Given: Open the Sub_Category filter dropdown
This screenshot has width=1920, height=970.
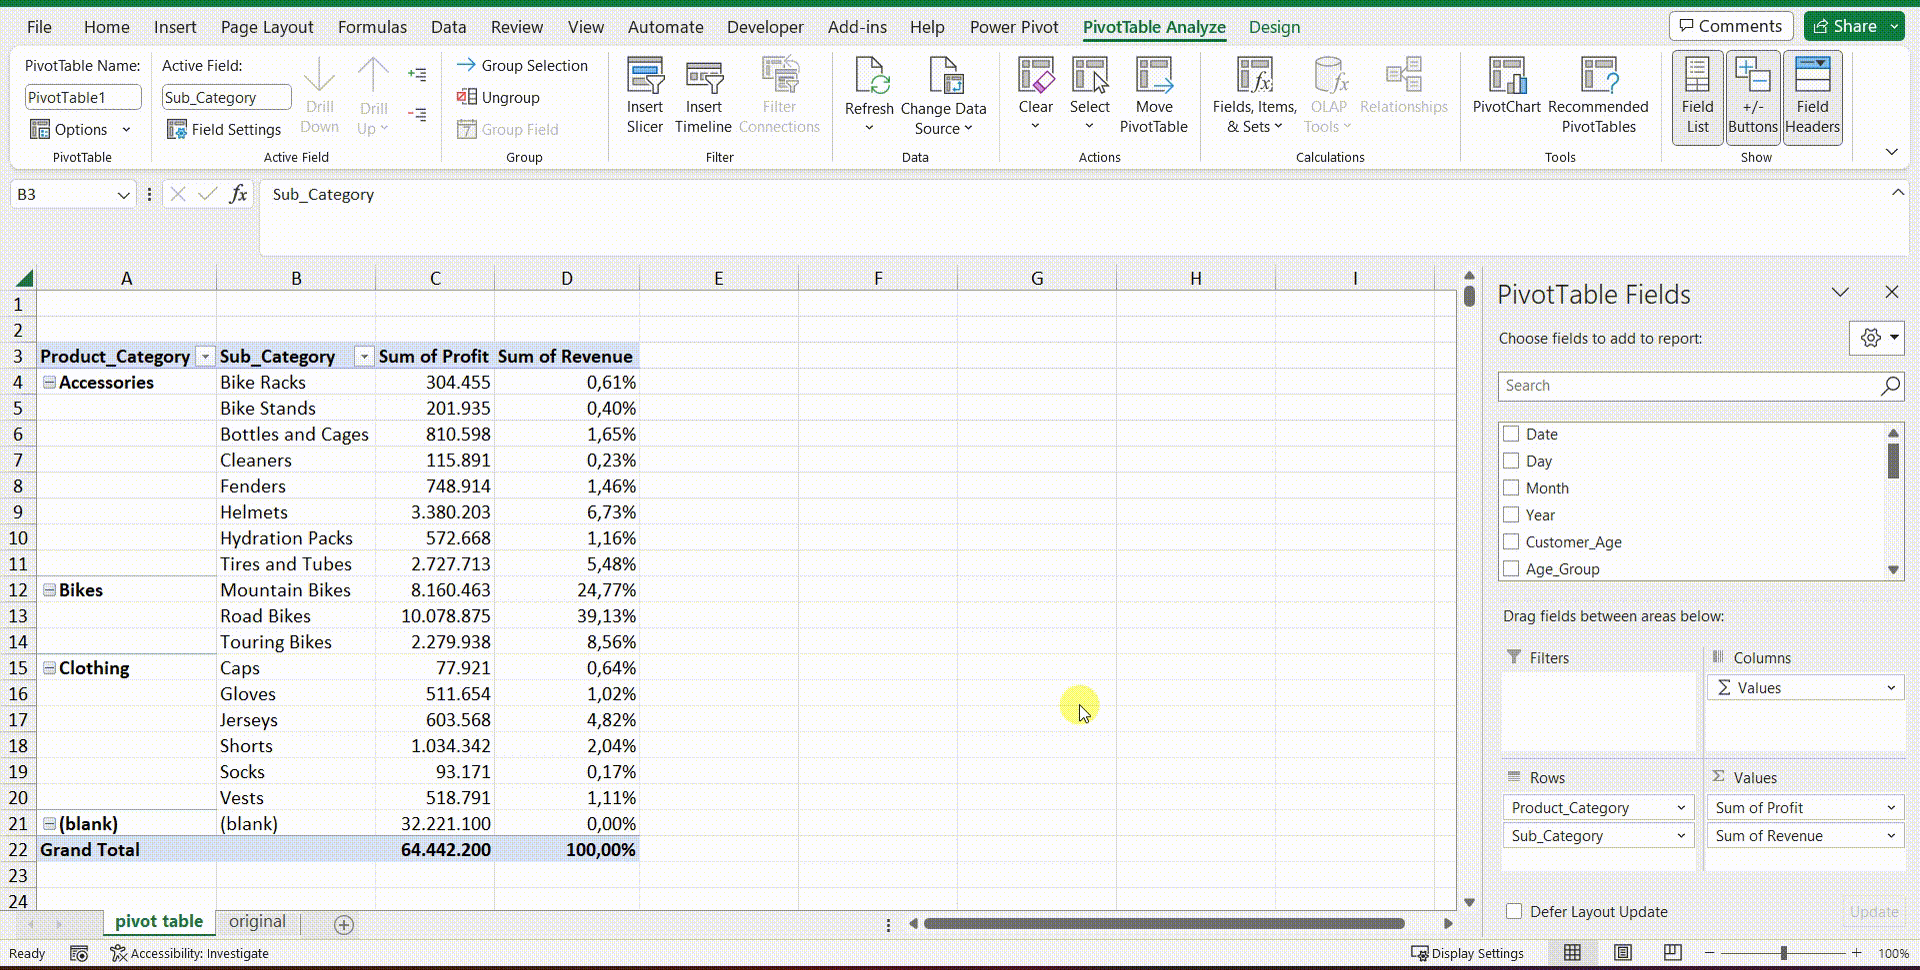Looking at the screenshot, I should [x=364, y=357].
